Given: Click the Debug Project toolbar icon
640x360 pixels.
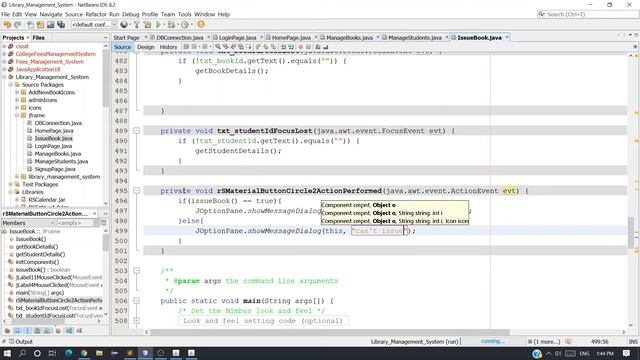Looking at the screenshot, I should pyautogui.click(x=171, y=25).
